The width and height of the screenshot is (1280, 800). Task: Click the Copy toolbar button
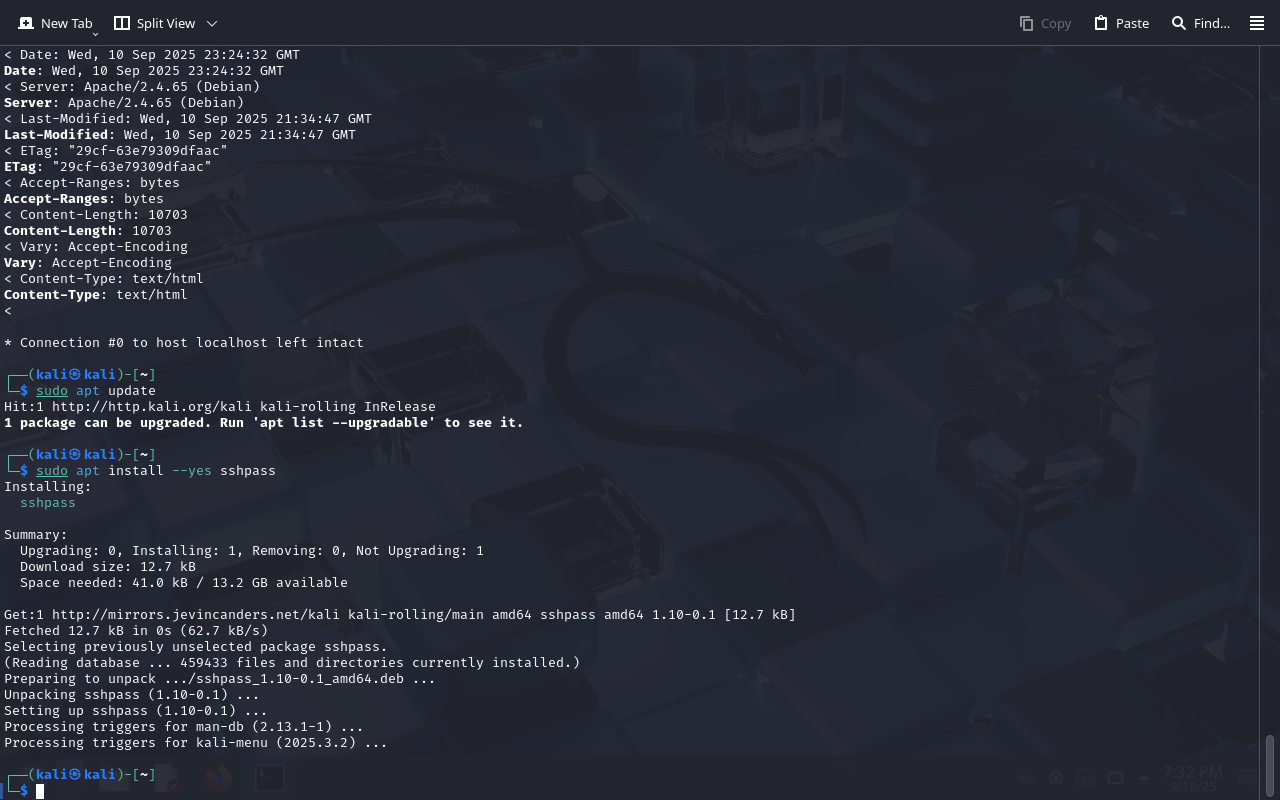click(x=1045, y=23)
